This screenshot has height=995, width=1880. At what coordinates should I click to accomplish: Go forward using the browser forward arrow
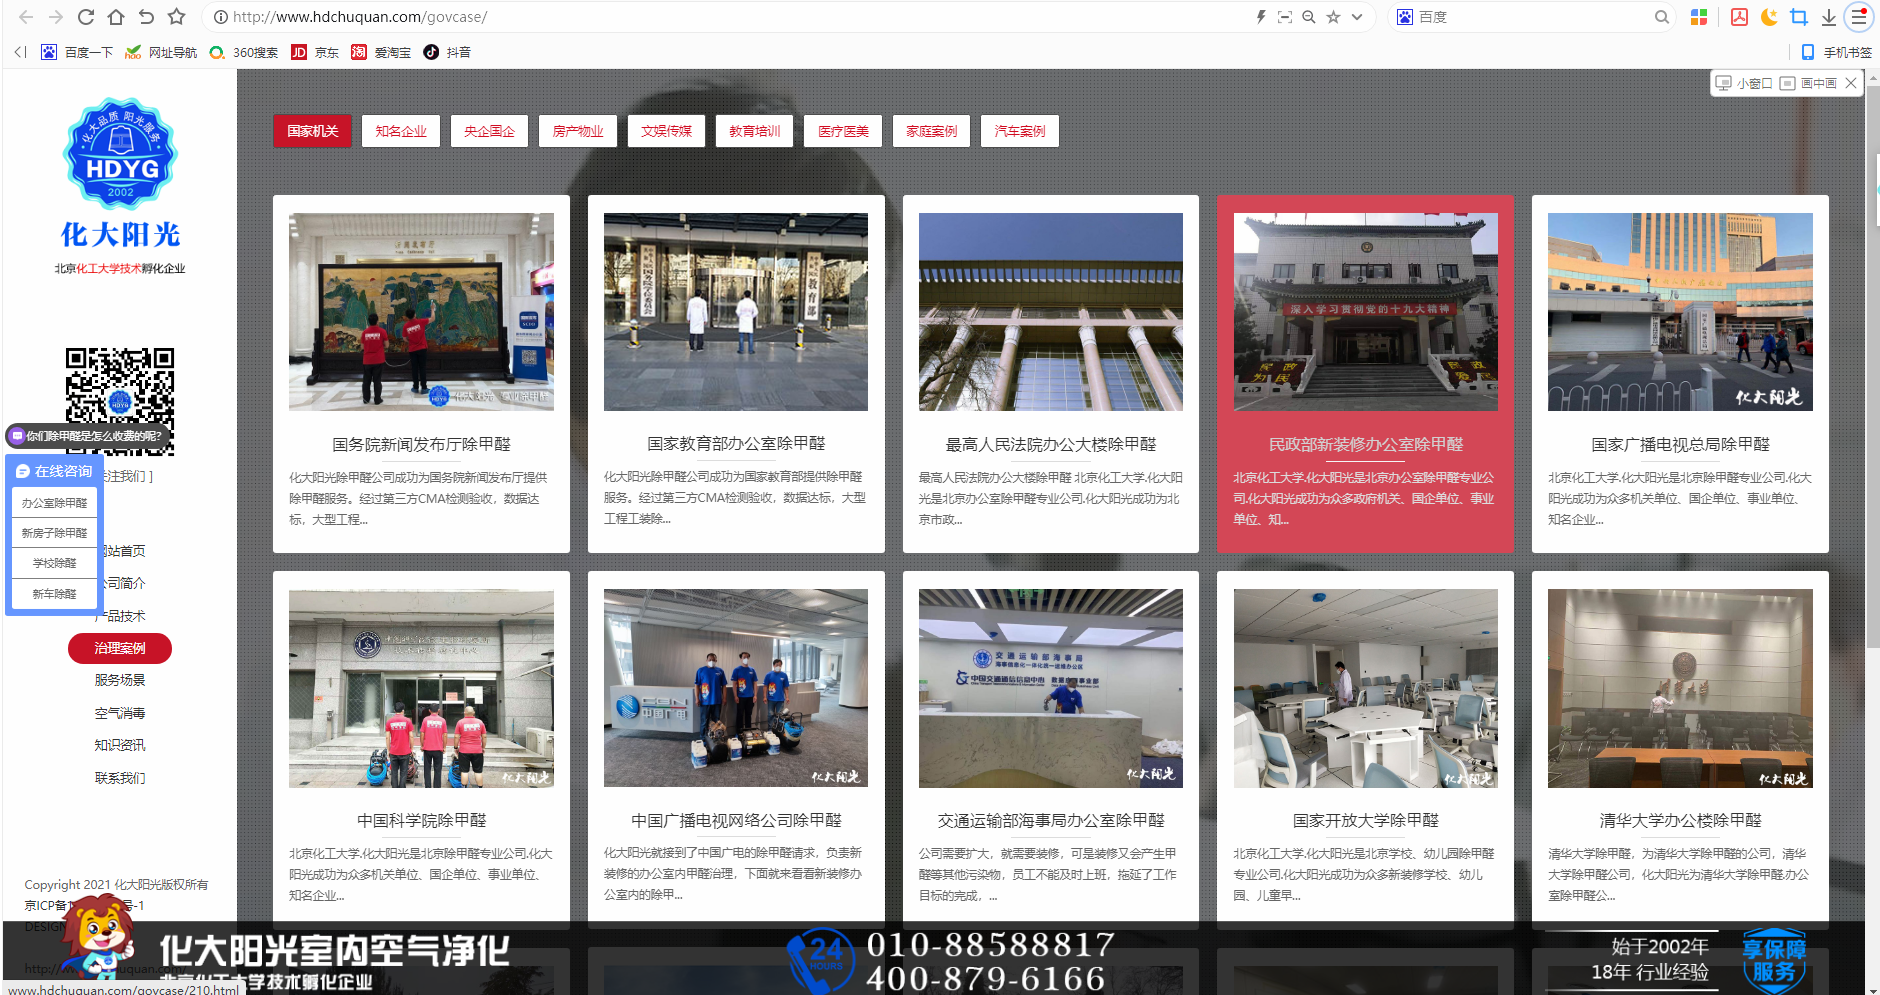tap(56, 17)
